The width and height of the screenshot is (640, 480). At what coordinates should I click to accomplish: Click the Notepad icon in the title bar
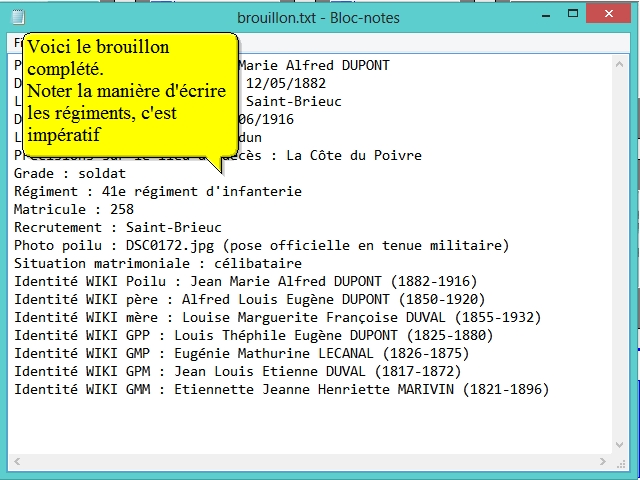pyautogui.click(x=17, y=17)
